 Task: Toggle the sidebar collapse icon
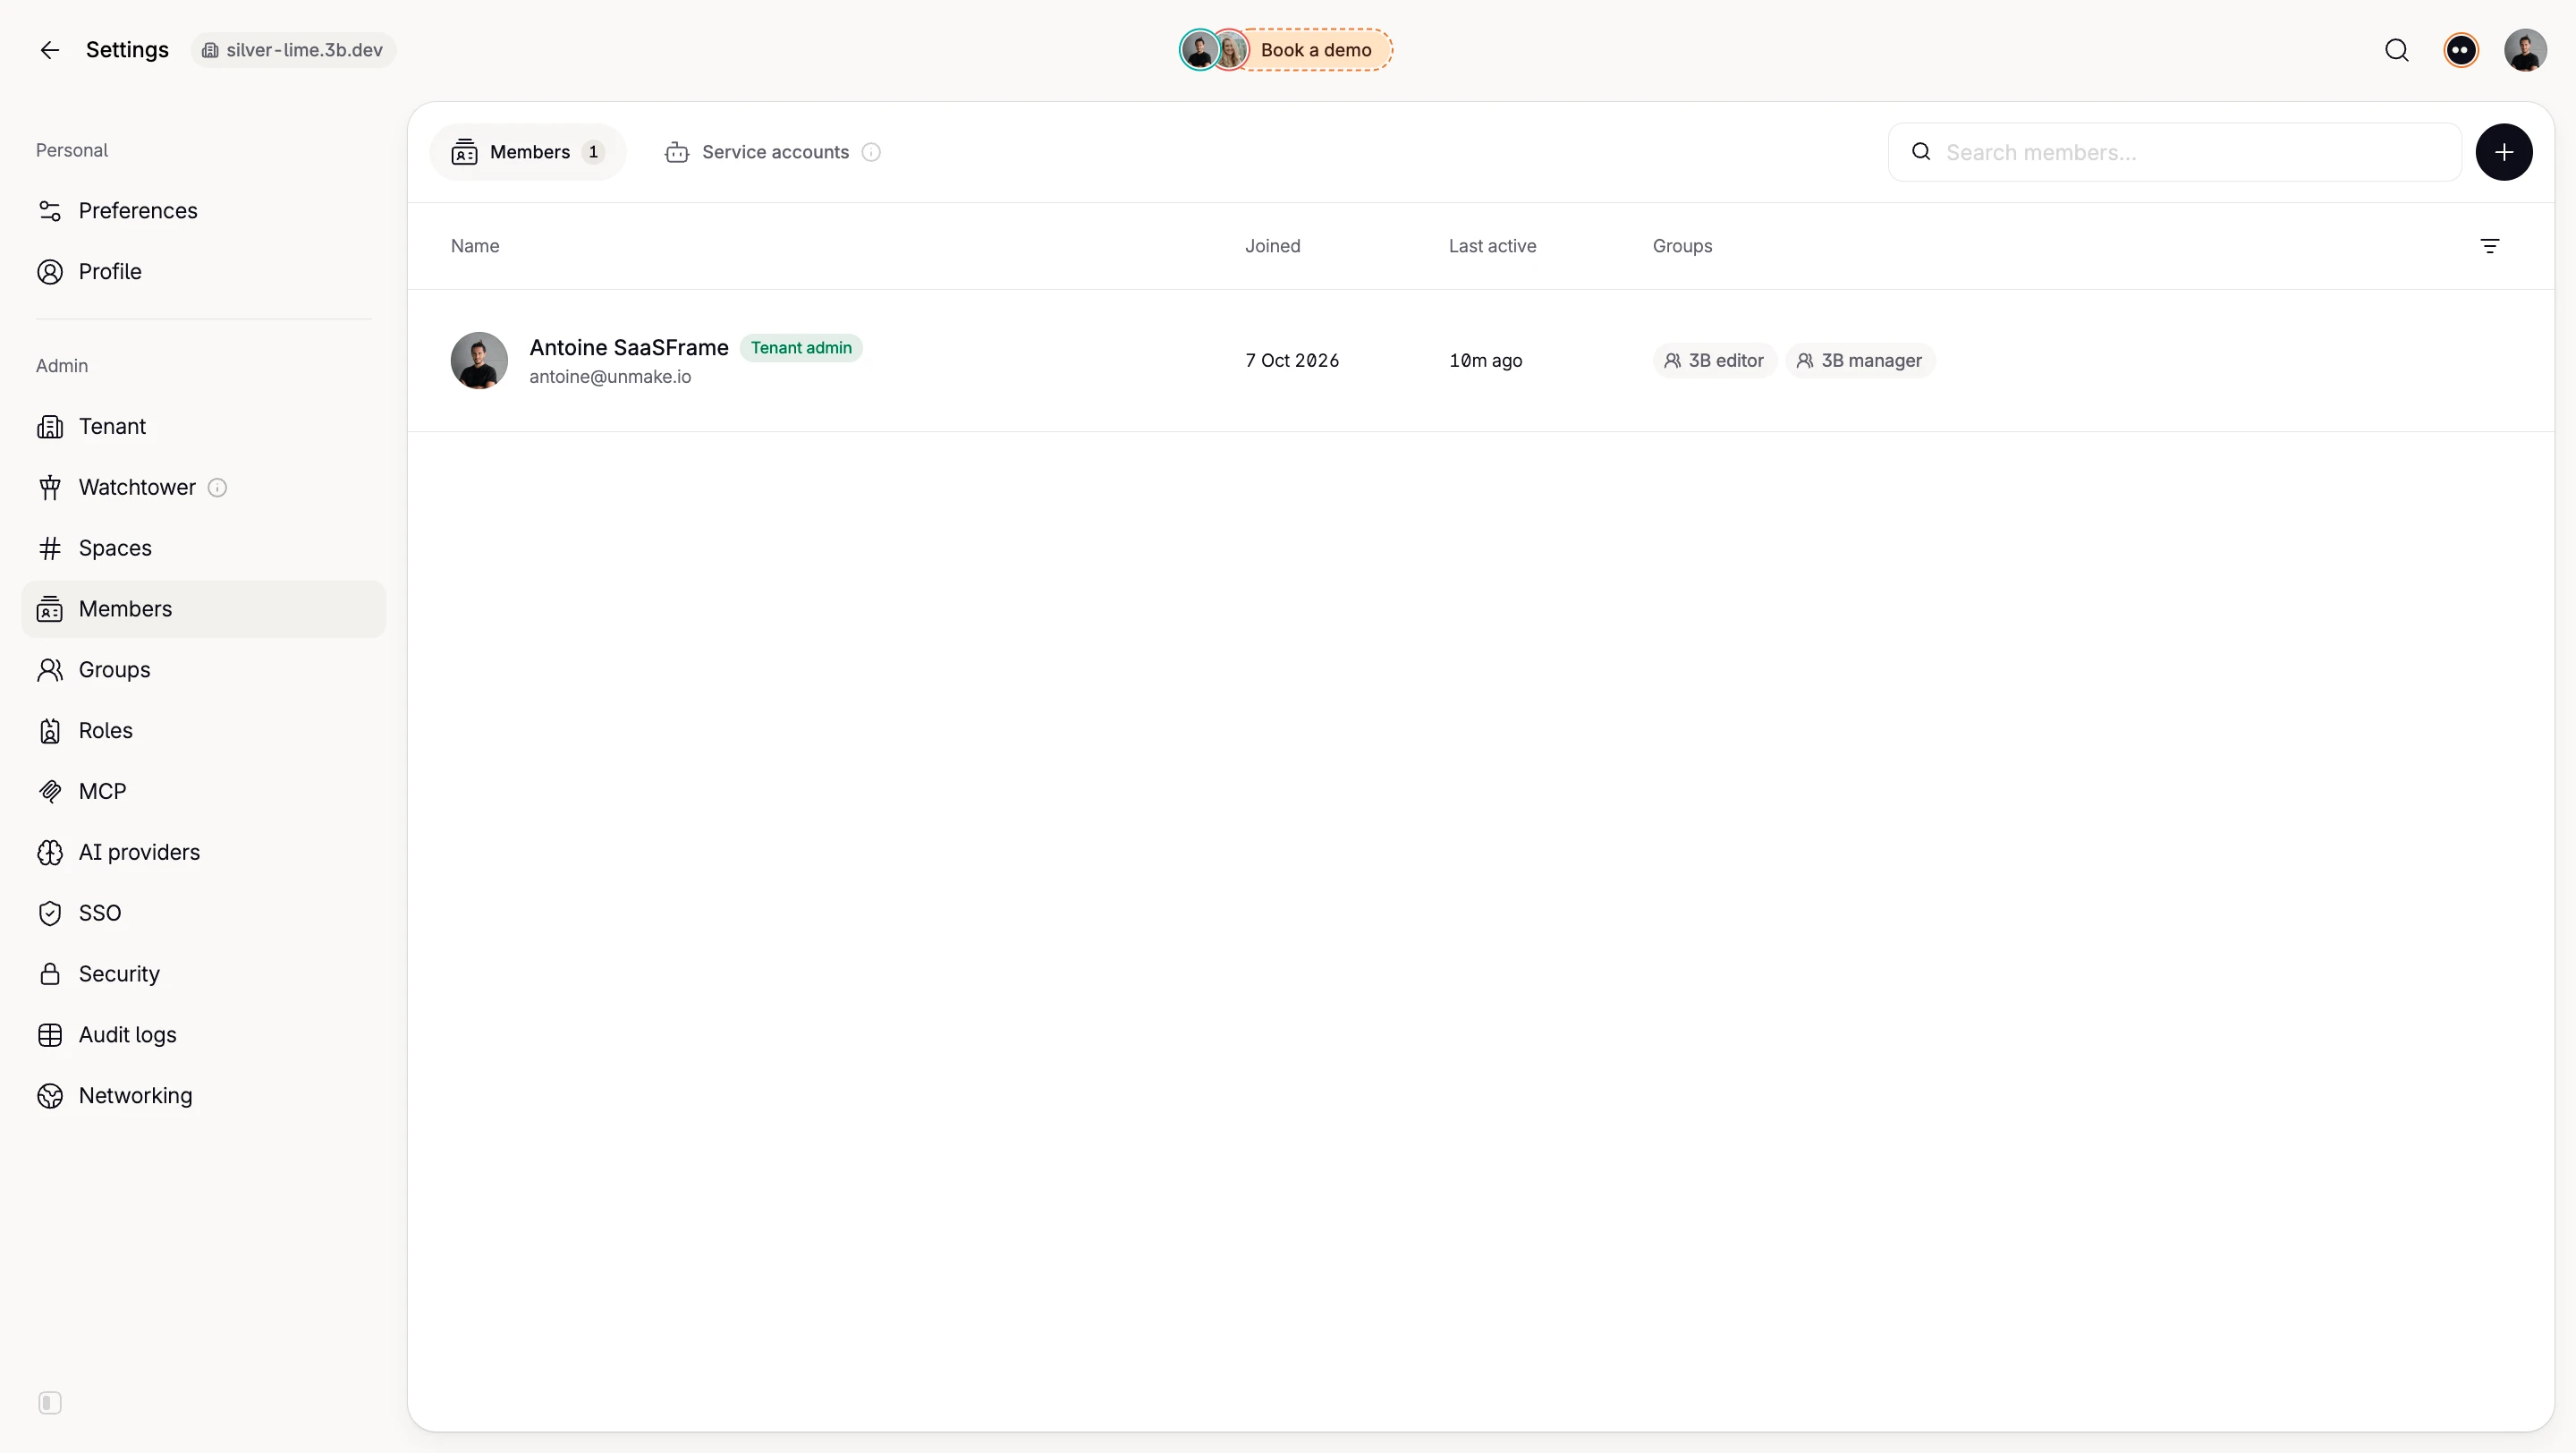click(x=50, y=1402)
